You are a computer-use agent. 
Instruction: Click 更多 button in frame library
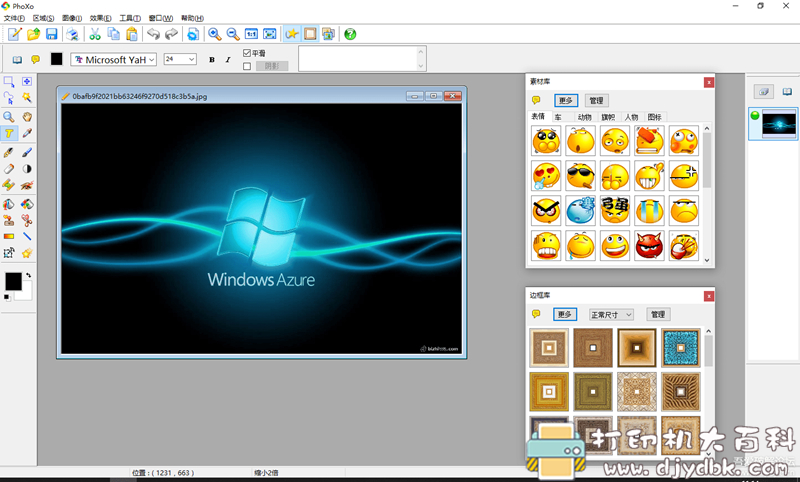565,314
